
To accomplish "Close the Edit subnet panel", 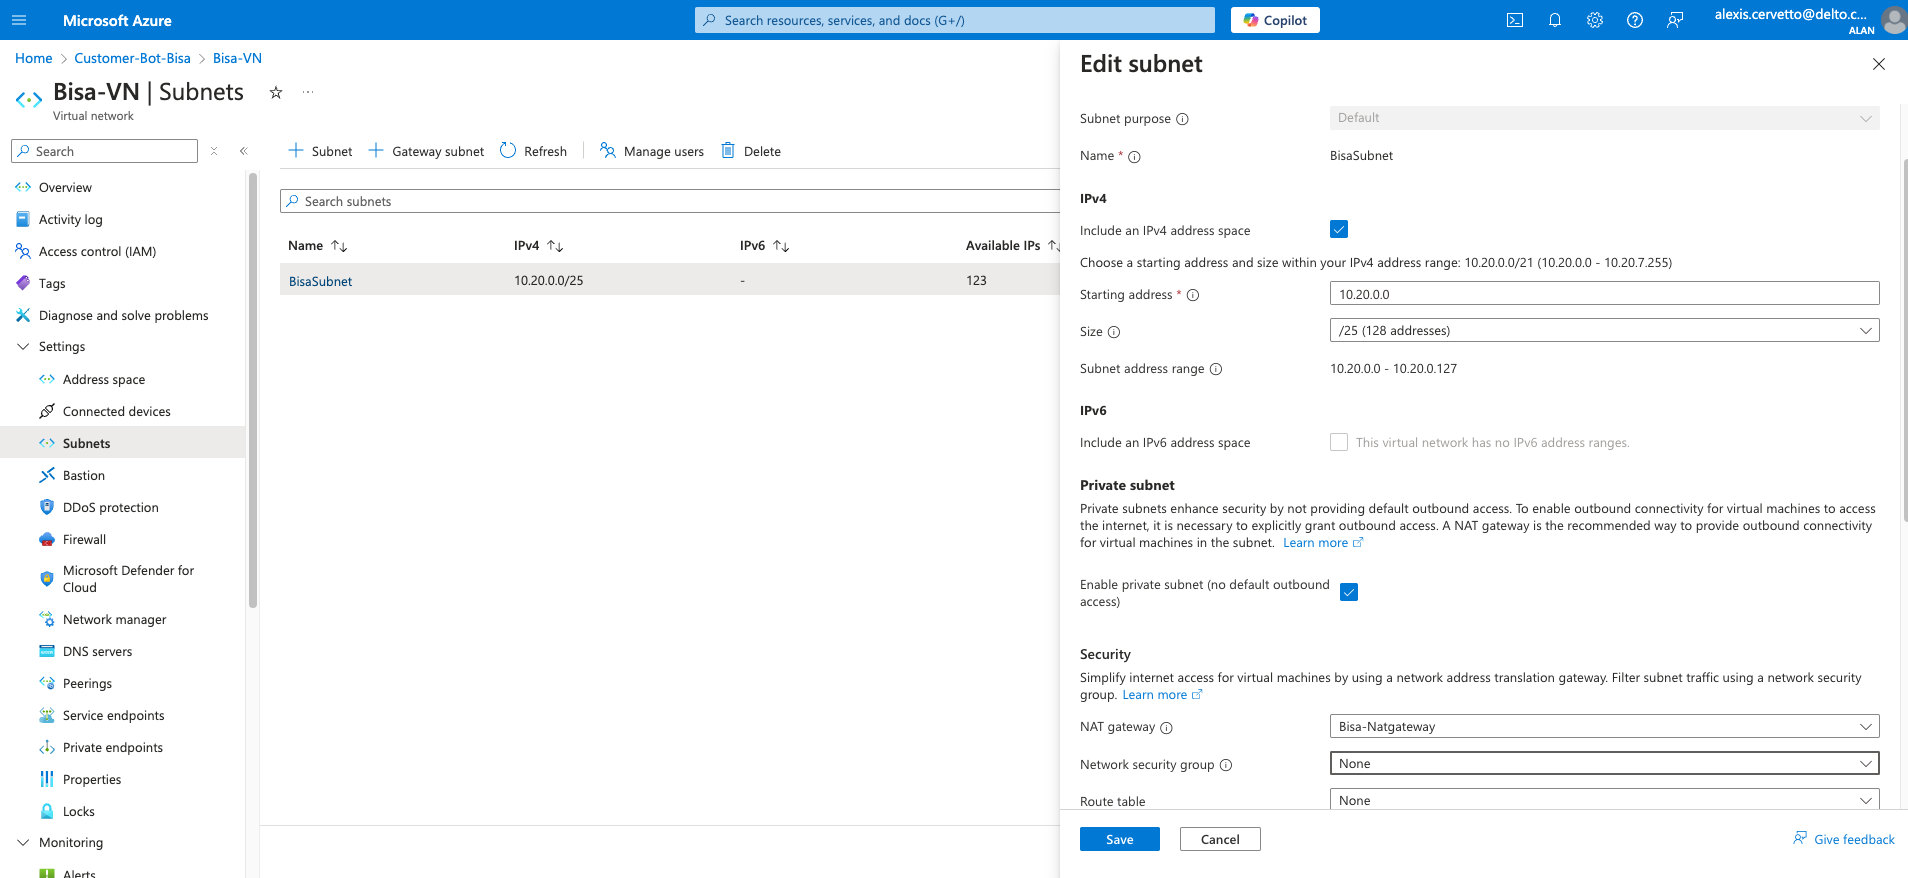I will tap(1879, 64).
